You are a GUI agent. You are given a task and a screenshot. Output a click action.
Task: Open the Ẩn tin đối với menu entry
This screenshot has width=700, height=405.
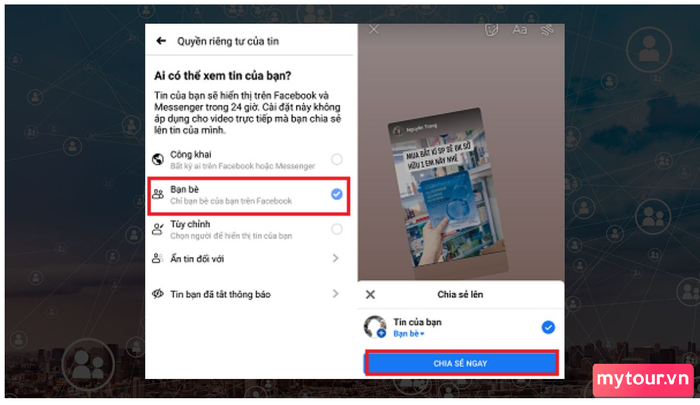[x=248, y=259]
